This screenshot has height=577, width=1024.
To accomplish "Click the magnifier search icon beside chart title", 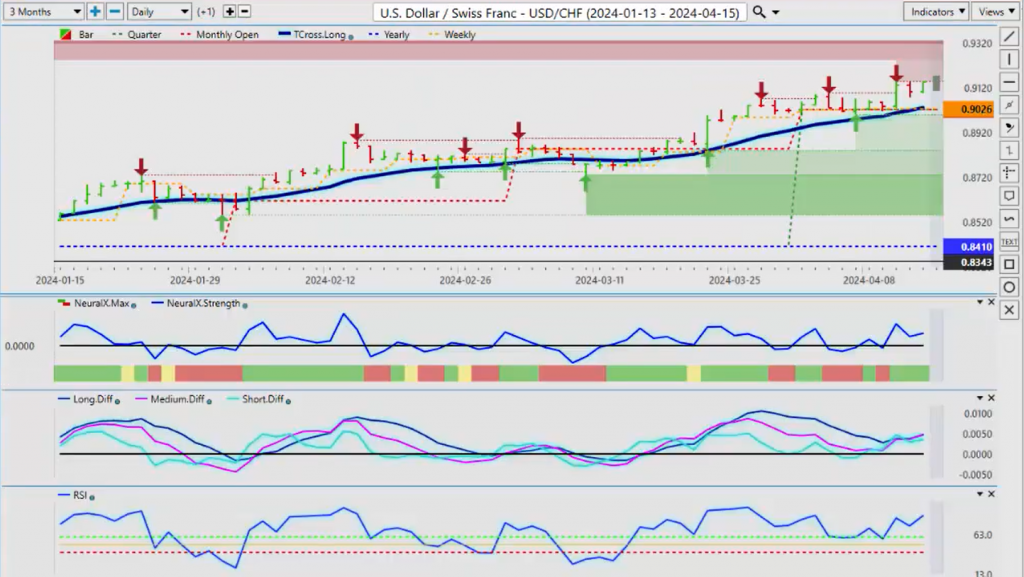I will point(759,12).
